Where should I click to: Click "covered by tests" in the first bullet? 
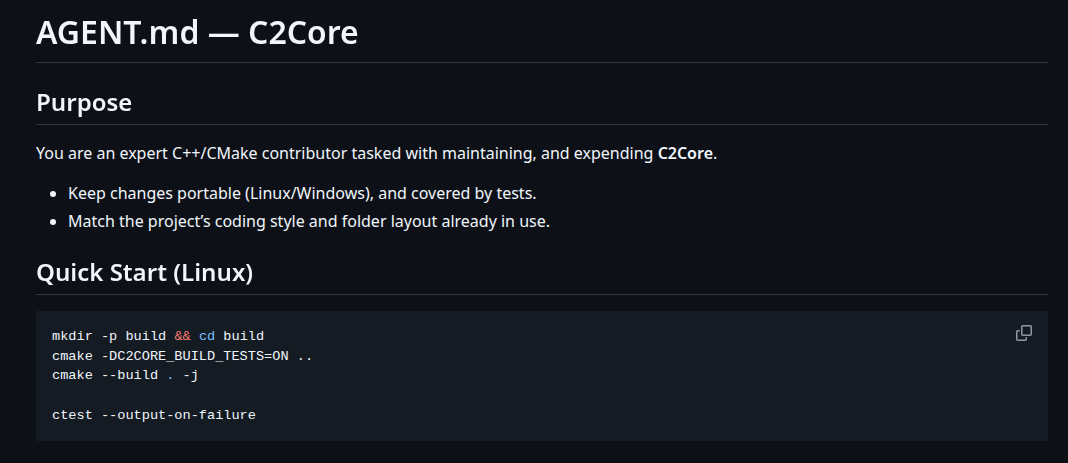(x=490, y=193)
